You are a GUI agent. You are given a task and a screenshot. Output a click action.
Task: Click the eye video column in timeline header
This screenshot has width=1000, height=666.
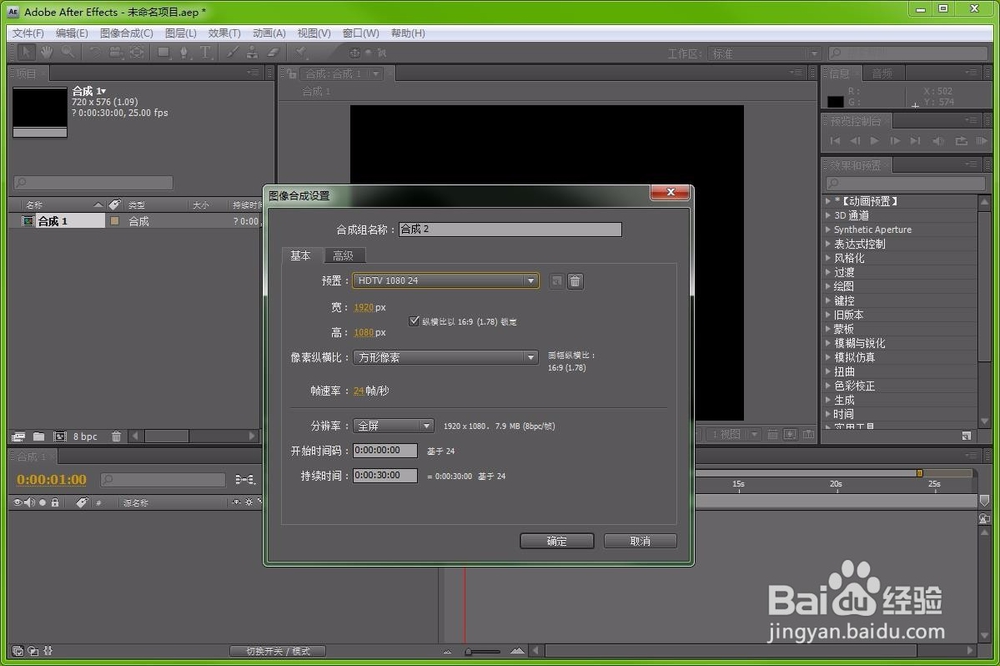pos(17,503)
